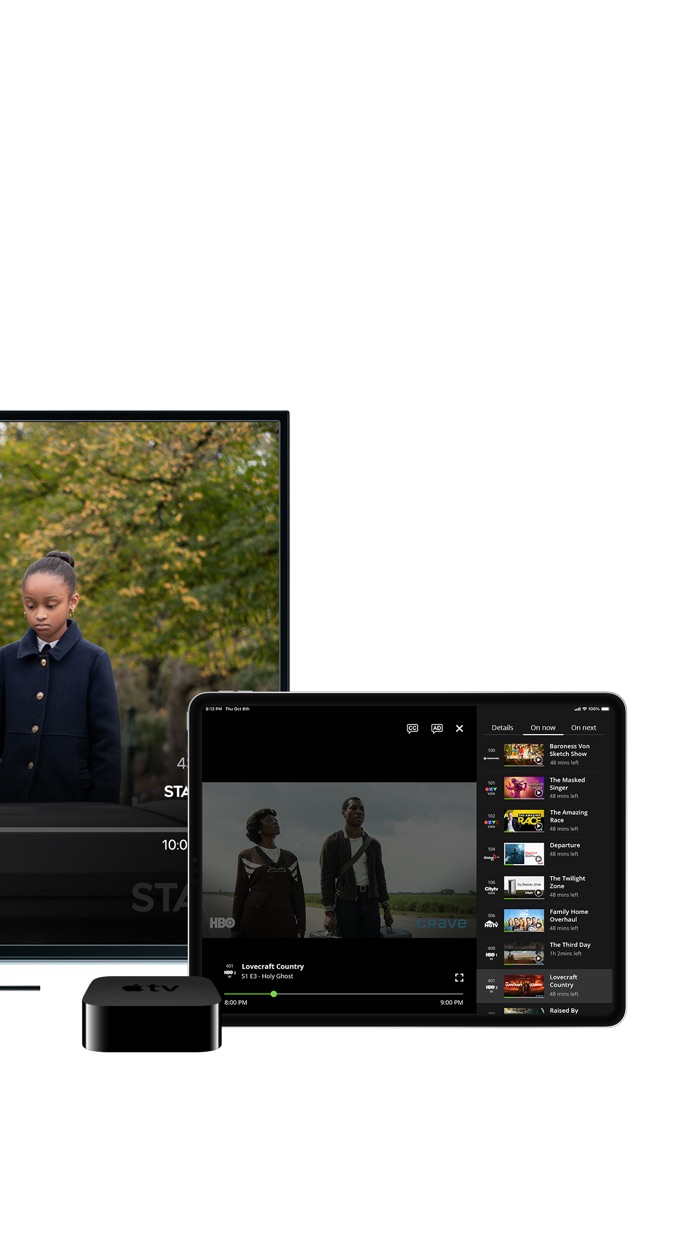The height and width of the screenshot is (1244, 700).
Task: Select channel 106 Citytv logo
Action: click(491, 890)
